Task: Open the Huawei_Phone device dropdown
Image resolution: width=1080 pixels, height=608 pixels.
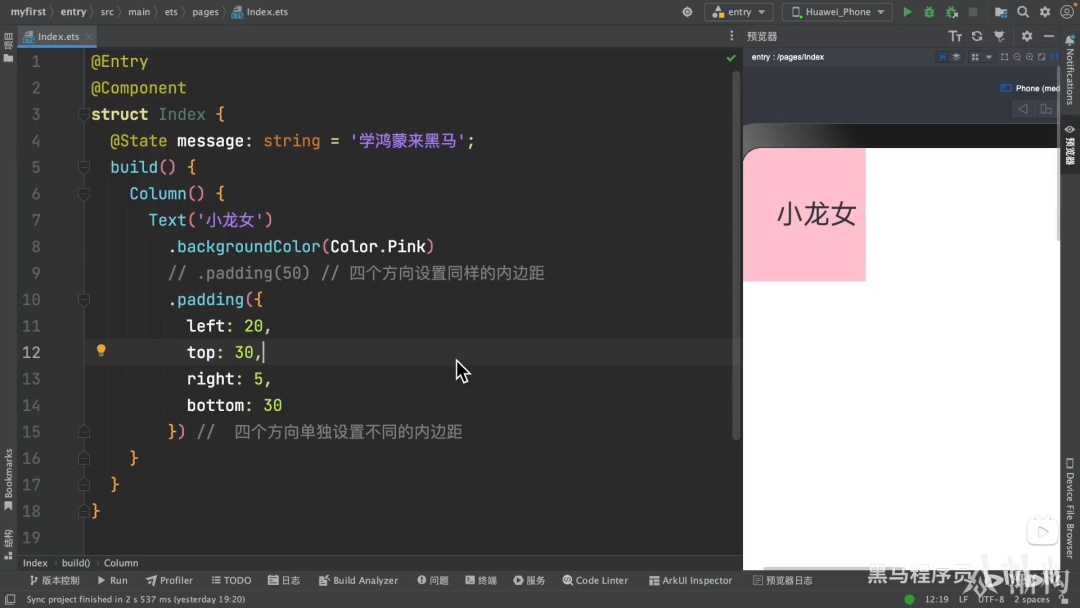Action: click(x=837, y=12)
